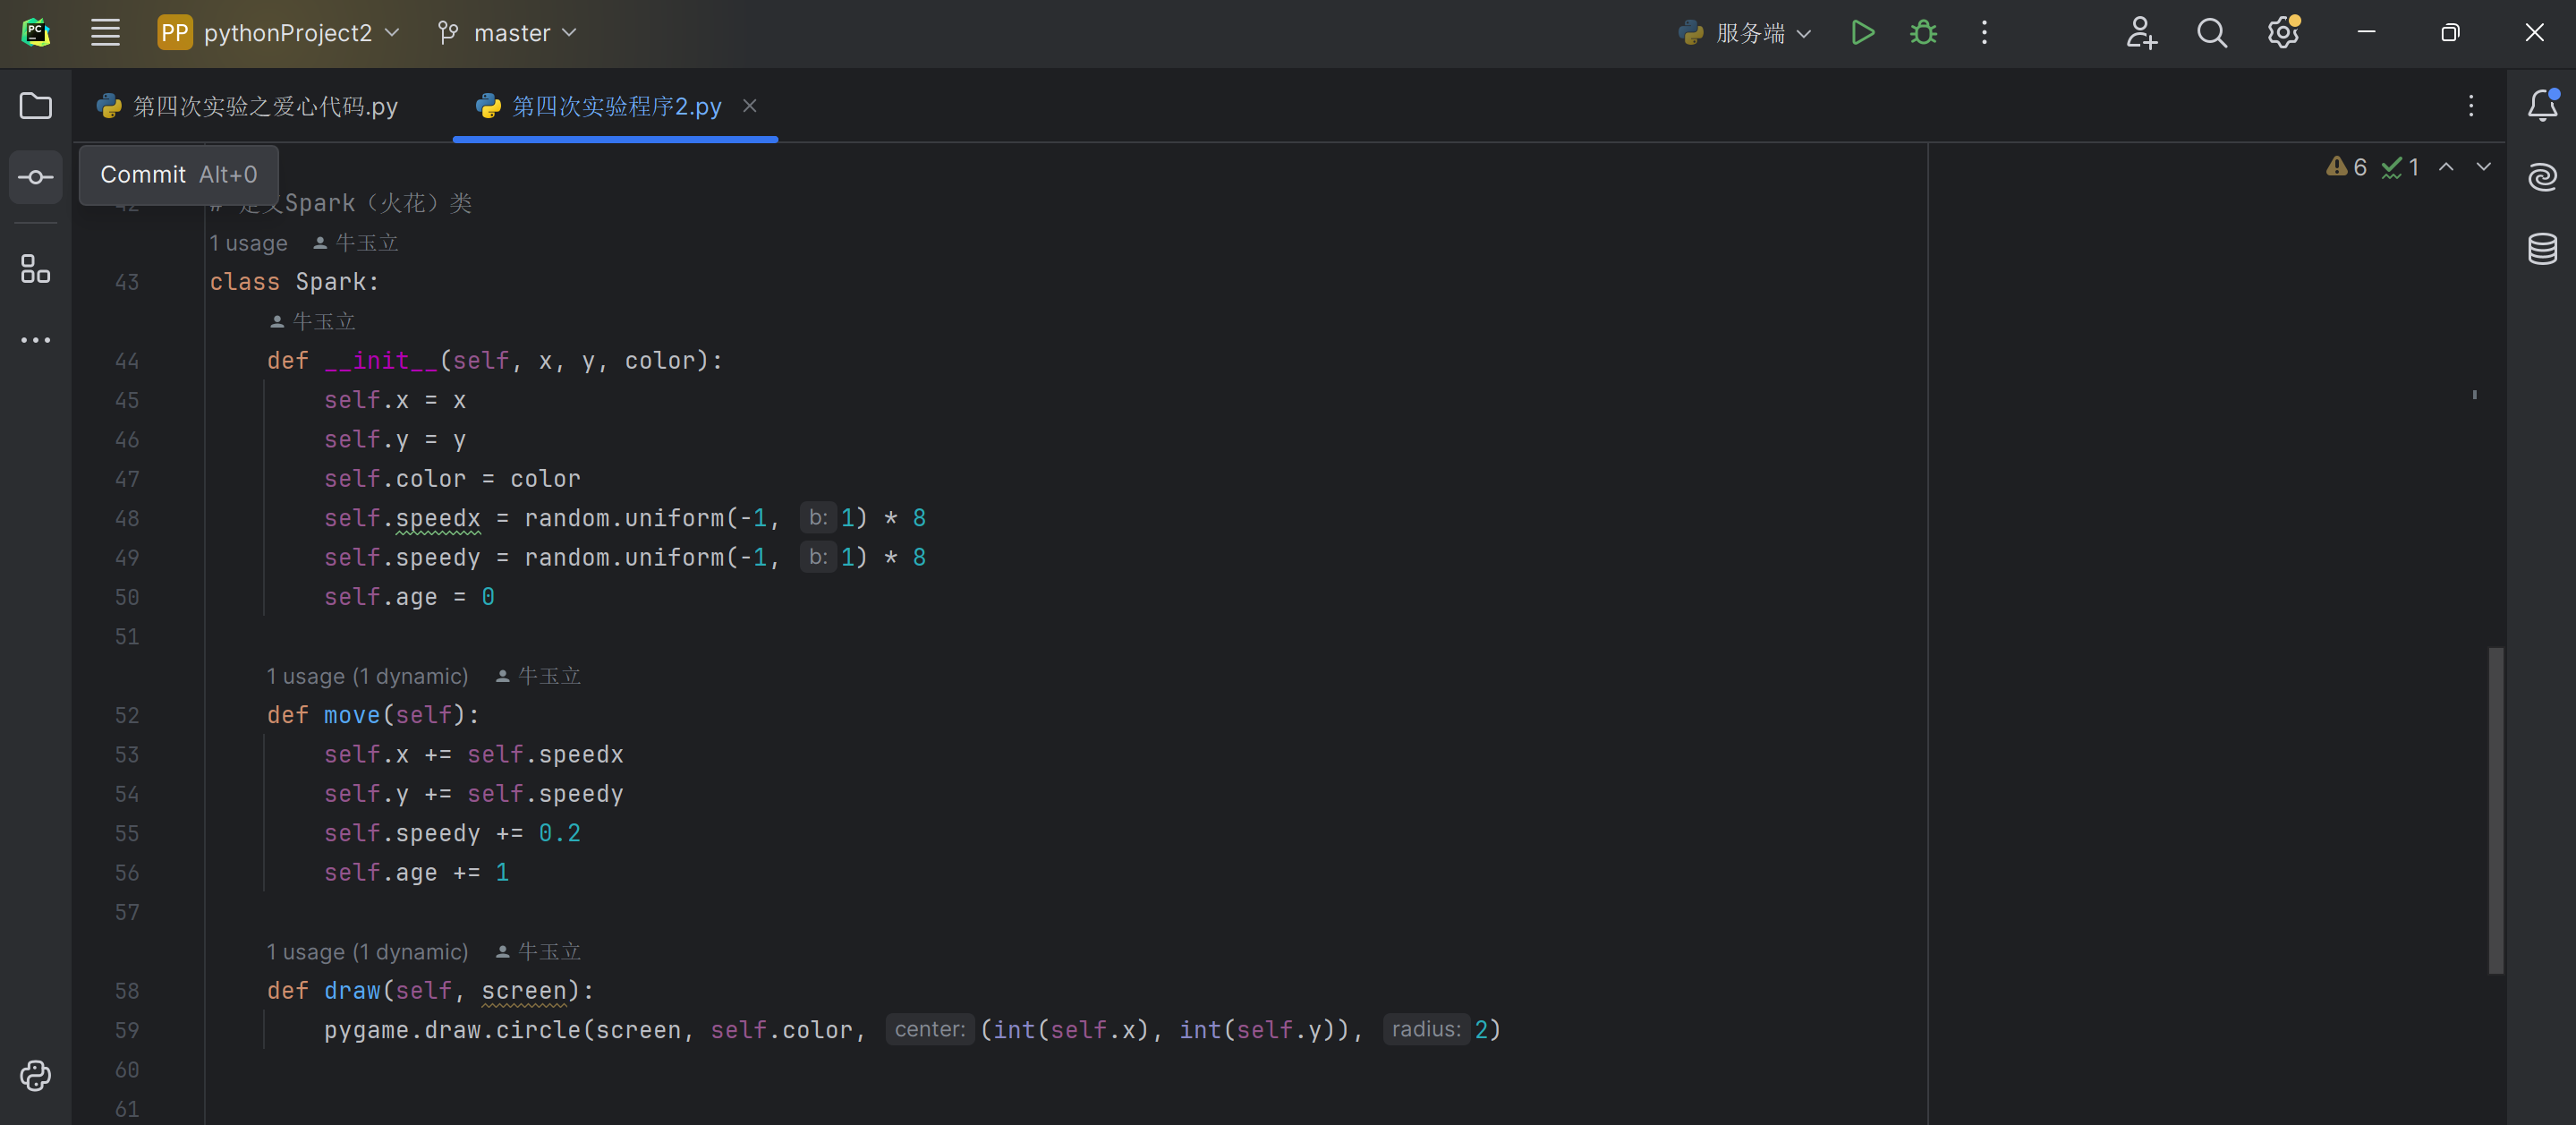Minimize the PyCharm window

pos(2366,33)
